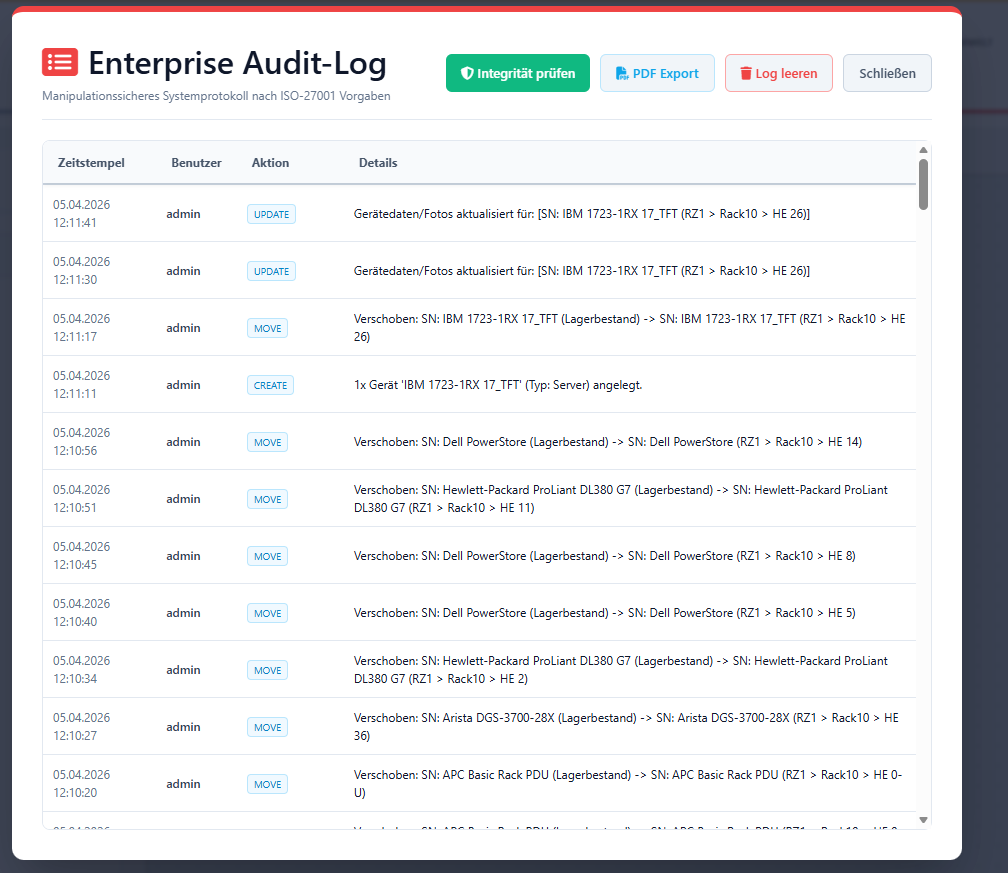The height and width of the screenshot is (873, 1008).
Task: Click the Enterprise Audit-Log title
Action: (237, 63)
